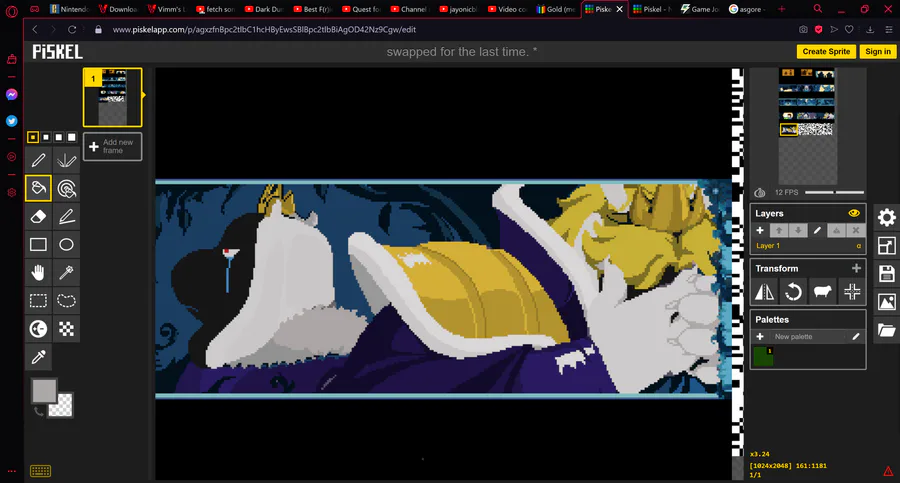900x483 pixels.
Task: Select the Rectangle tool
Action: 38,245
